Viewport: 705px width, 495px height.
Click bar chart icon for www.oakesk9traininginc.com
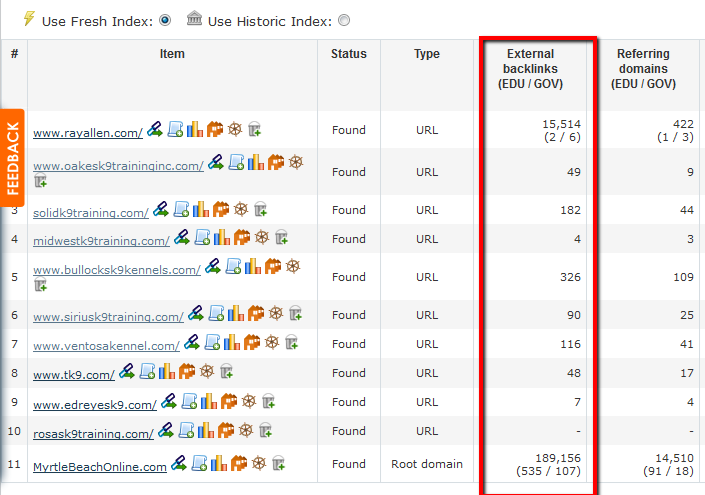click(256, 162)
